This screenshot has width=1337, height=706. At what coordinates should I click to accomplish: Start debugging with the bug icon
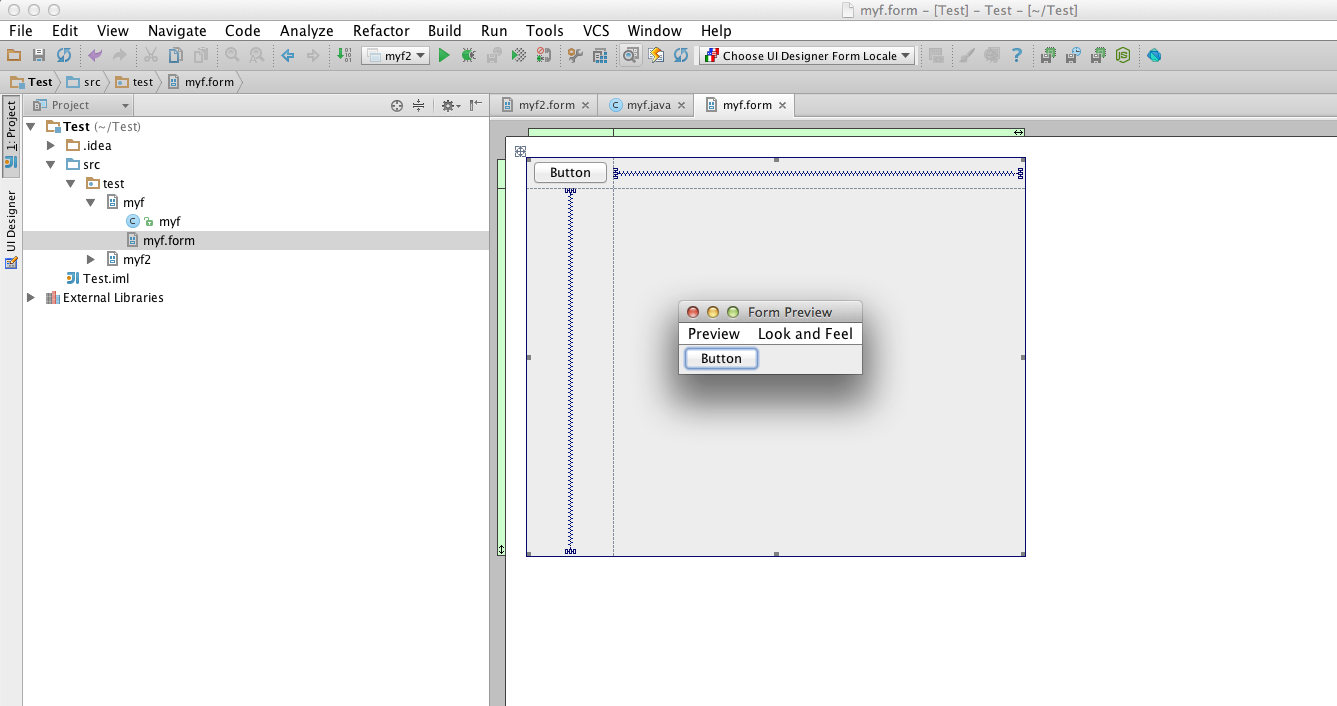(x=468, y=56)
